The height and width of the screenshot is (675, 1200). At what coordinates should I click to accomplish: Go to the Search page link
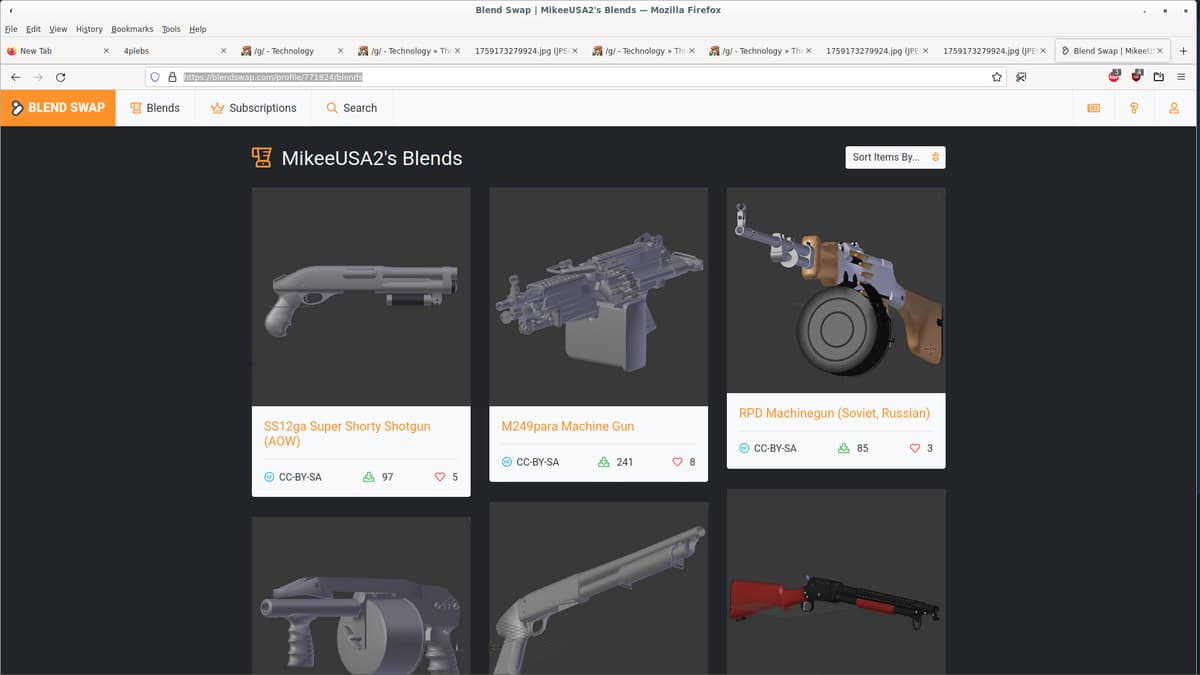(x=351, y=108)
